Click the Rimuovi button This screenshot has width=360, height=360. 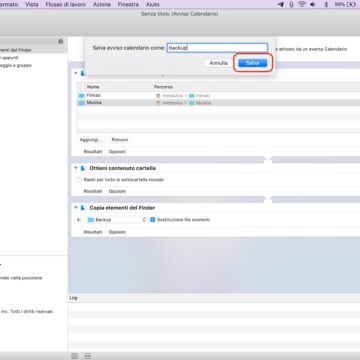click(x=120, y=140)
